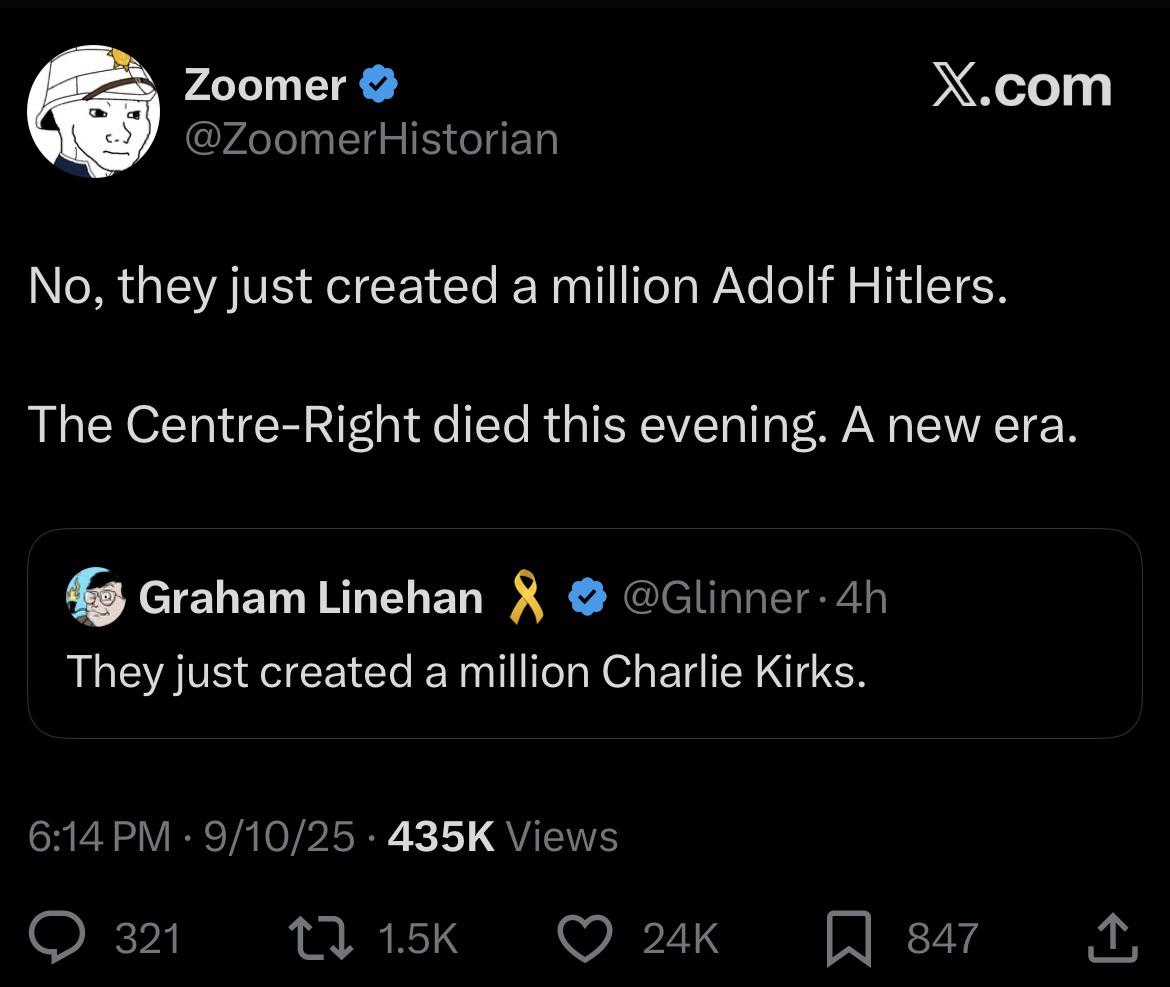This screenshot has height=987, width=1170.
Task: Click the 24K likes count
Action: [680, 939]
